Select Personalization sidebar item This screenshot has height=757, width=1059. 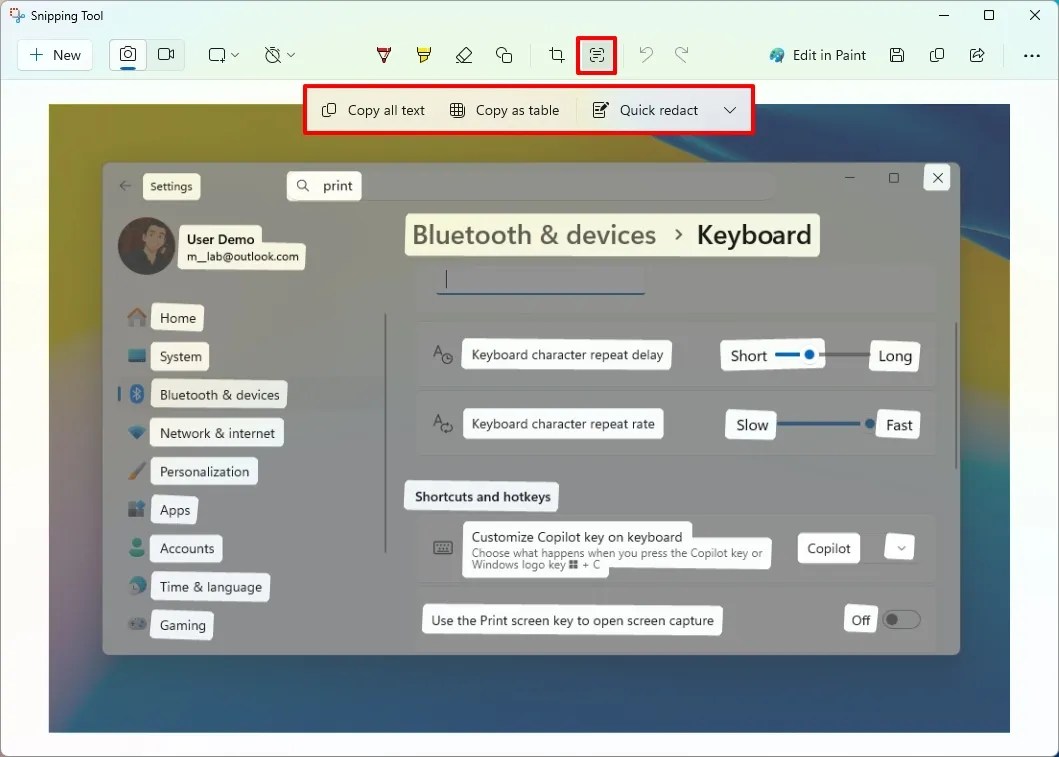[205, 472]
